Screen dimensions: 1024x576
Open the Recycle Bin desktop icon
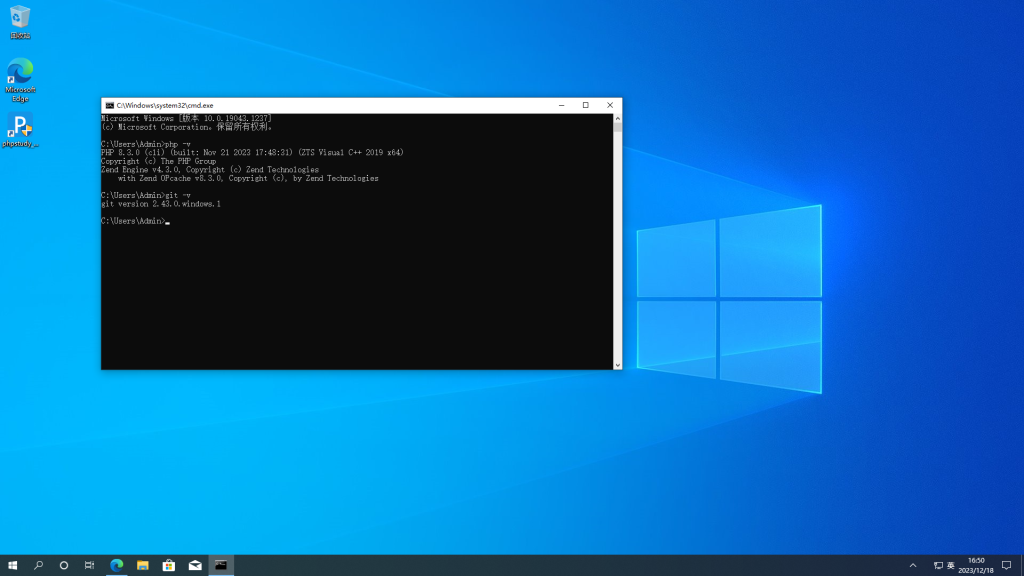point(20,22)
